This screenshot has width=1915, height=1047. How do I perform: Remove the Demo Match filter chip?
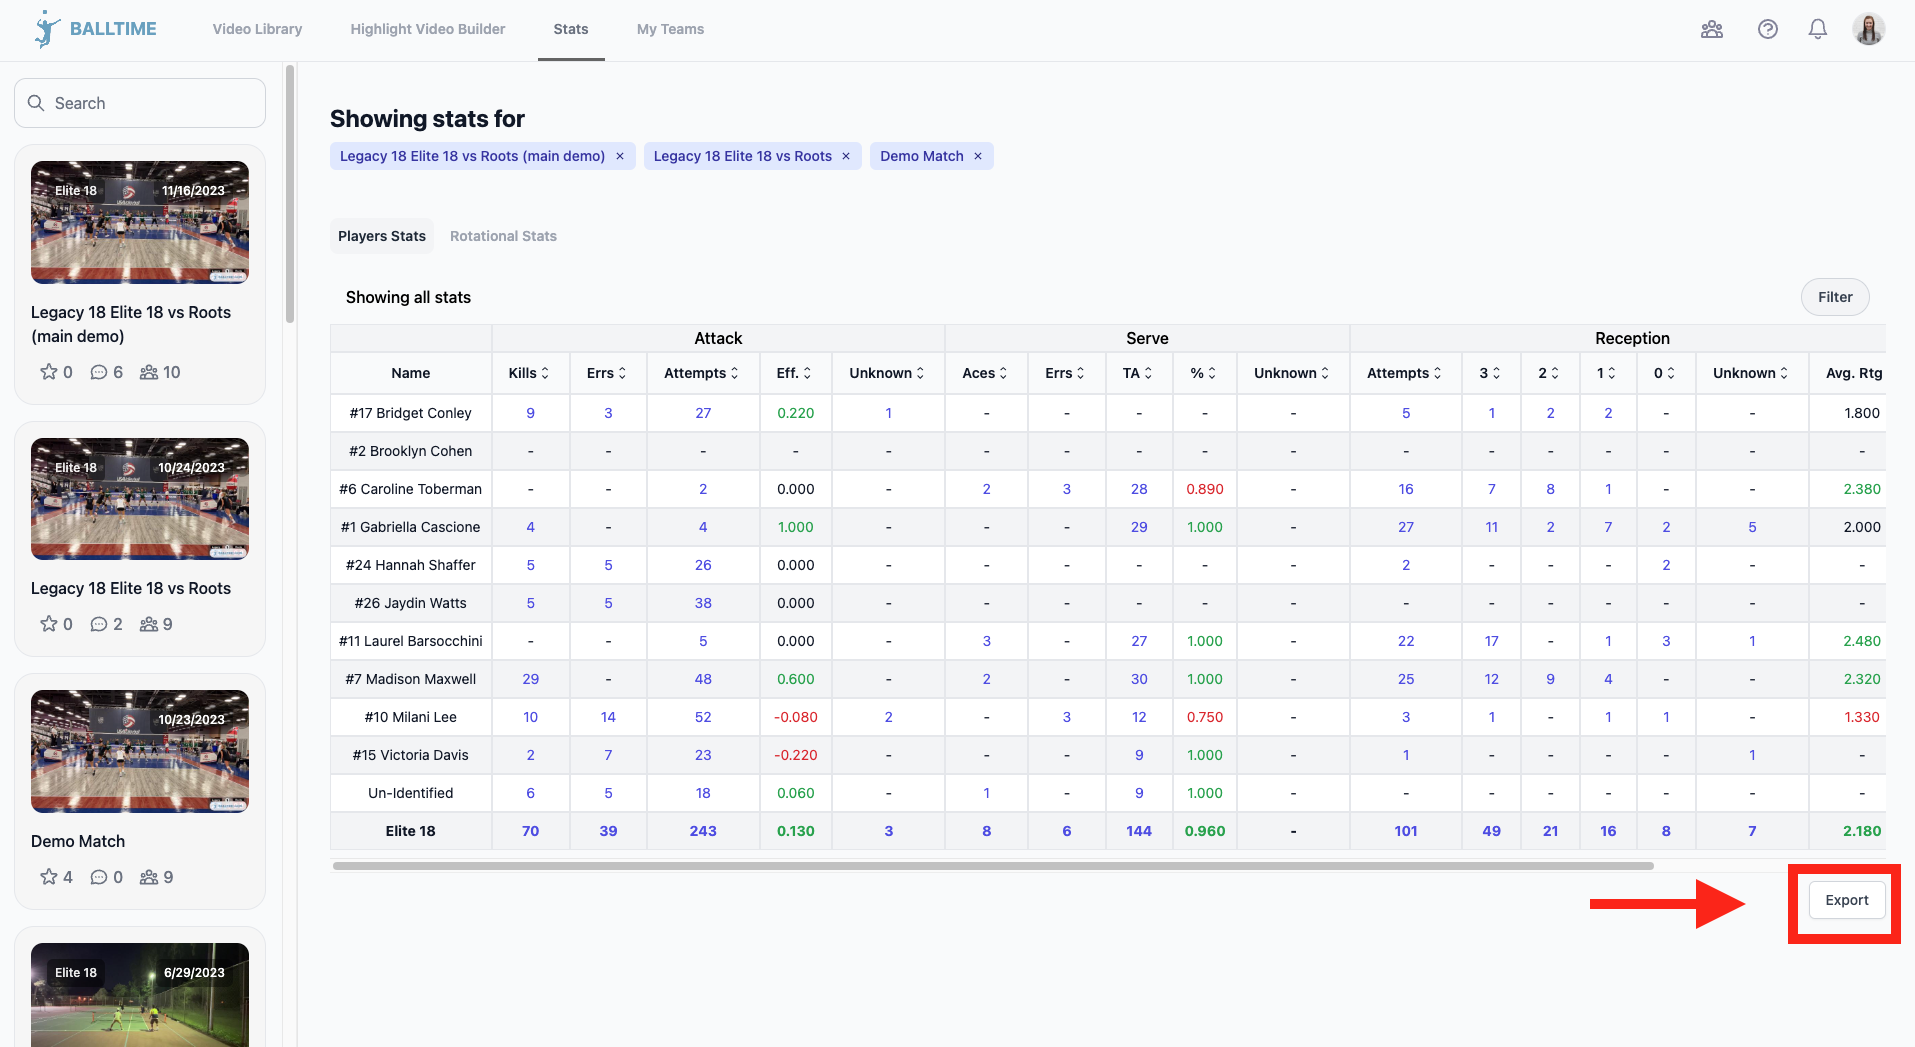pyautogui.click(x=978, y=156)
